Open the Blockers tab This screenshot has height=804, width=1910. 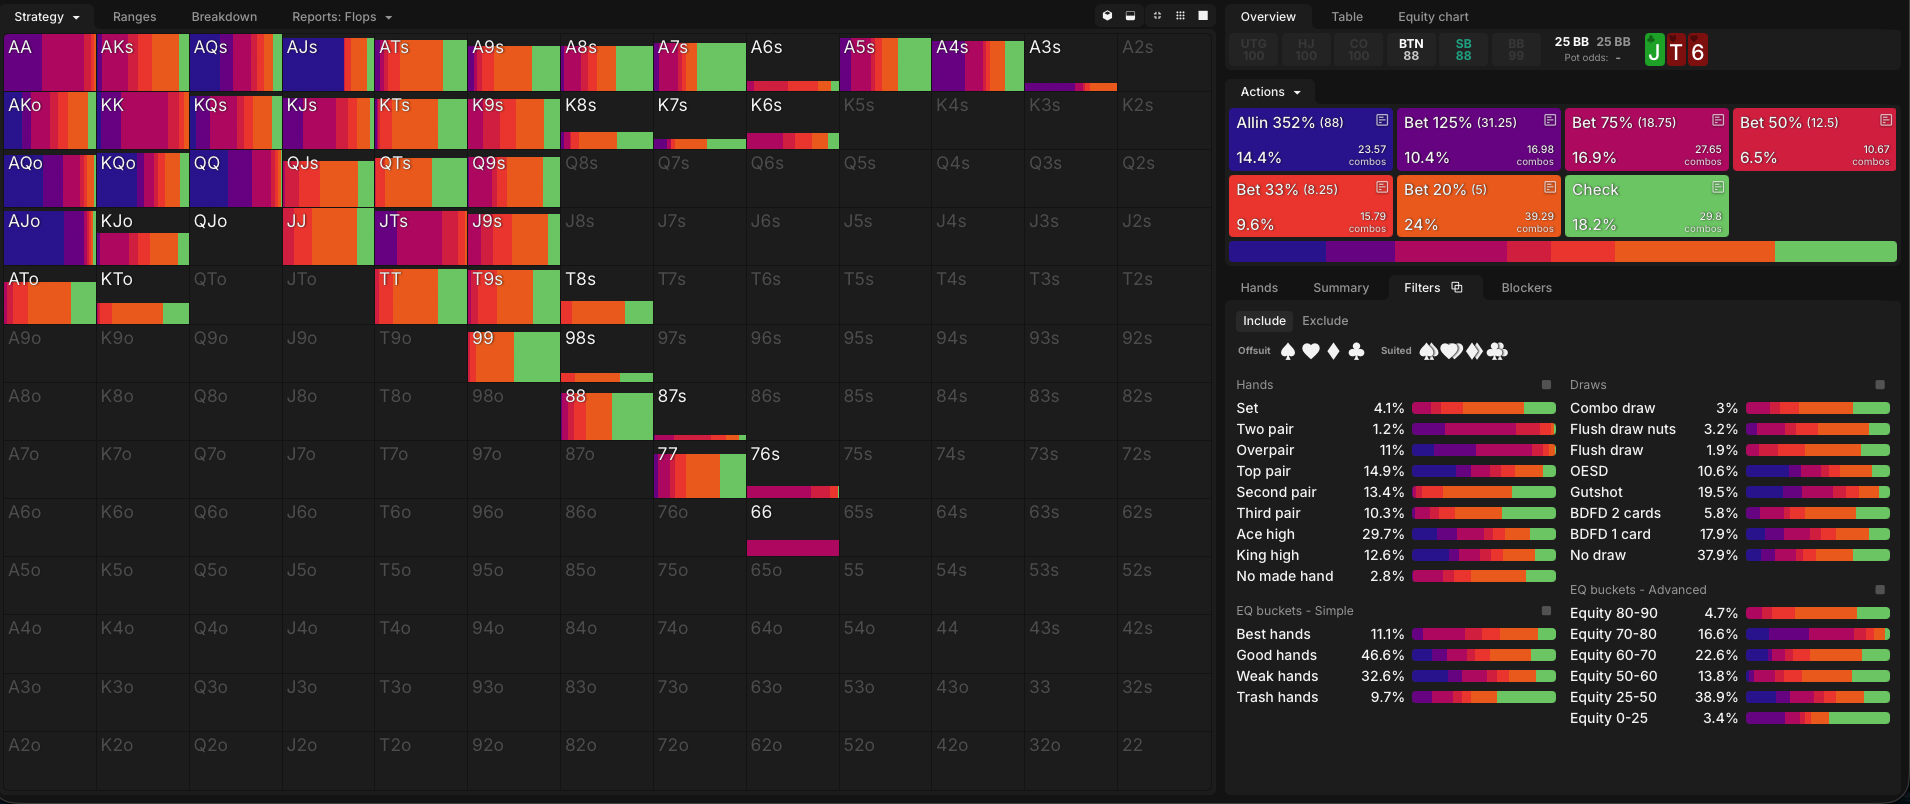coord(1526,288)
